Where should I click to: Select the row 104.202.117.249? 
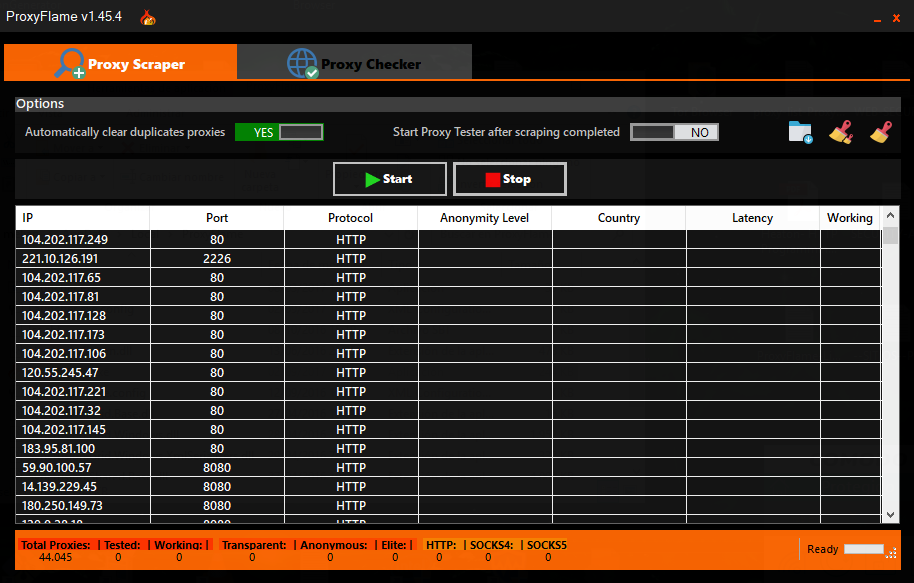448,240
